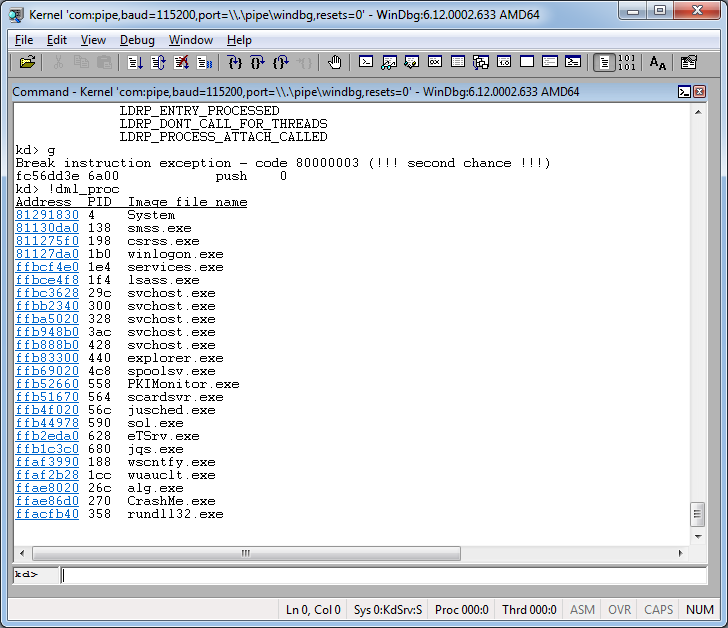Follow the ffae86d0 CrashMe.exe address link
The width and height of the screenshot is (728, 628).
tap(47, 501)
